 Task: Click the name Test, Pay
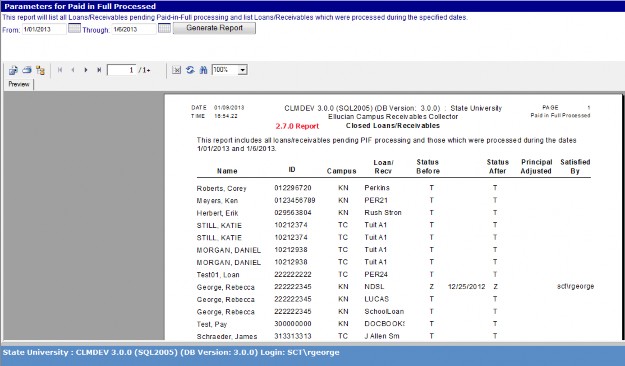(212, 325)
